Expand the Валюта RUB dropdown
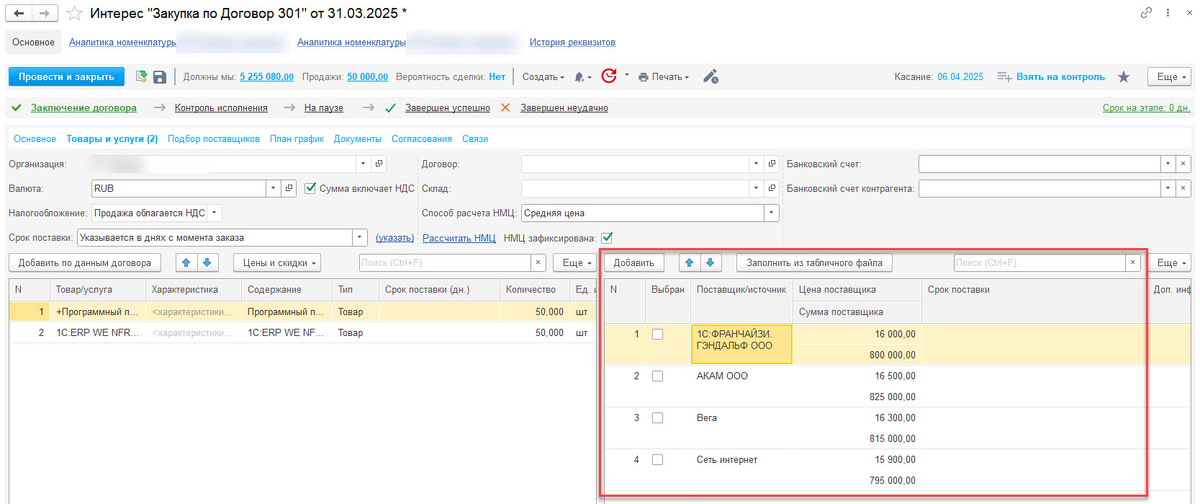This screenshot has width=1200, height=504. coord(273,188)
